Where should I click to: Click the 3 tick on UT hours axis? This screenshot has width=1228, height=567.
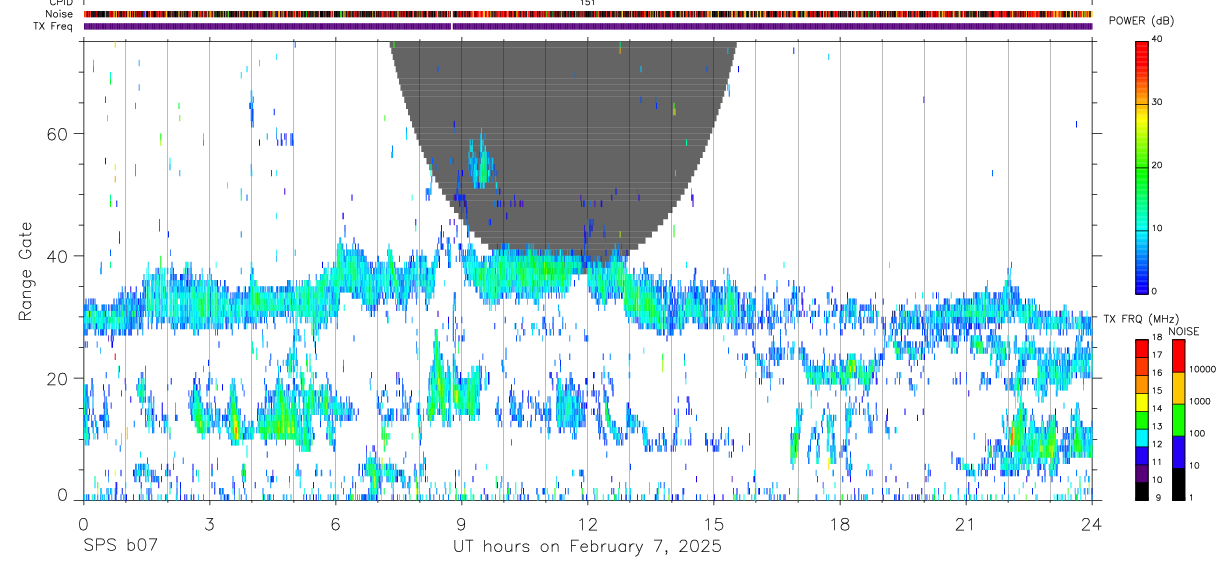[x=209, y=524]
